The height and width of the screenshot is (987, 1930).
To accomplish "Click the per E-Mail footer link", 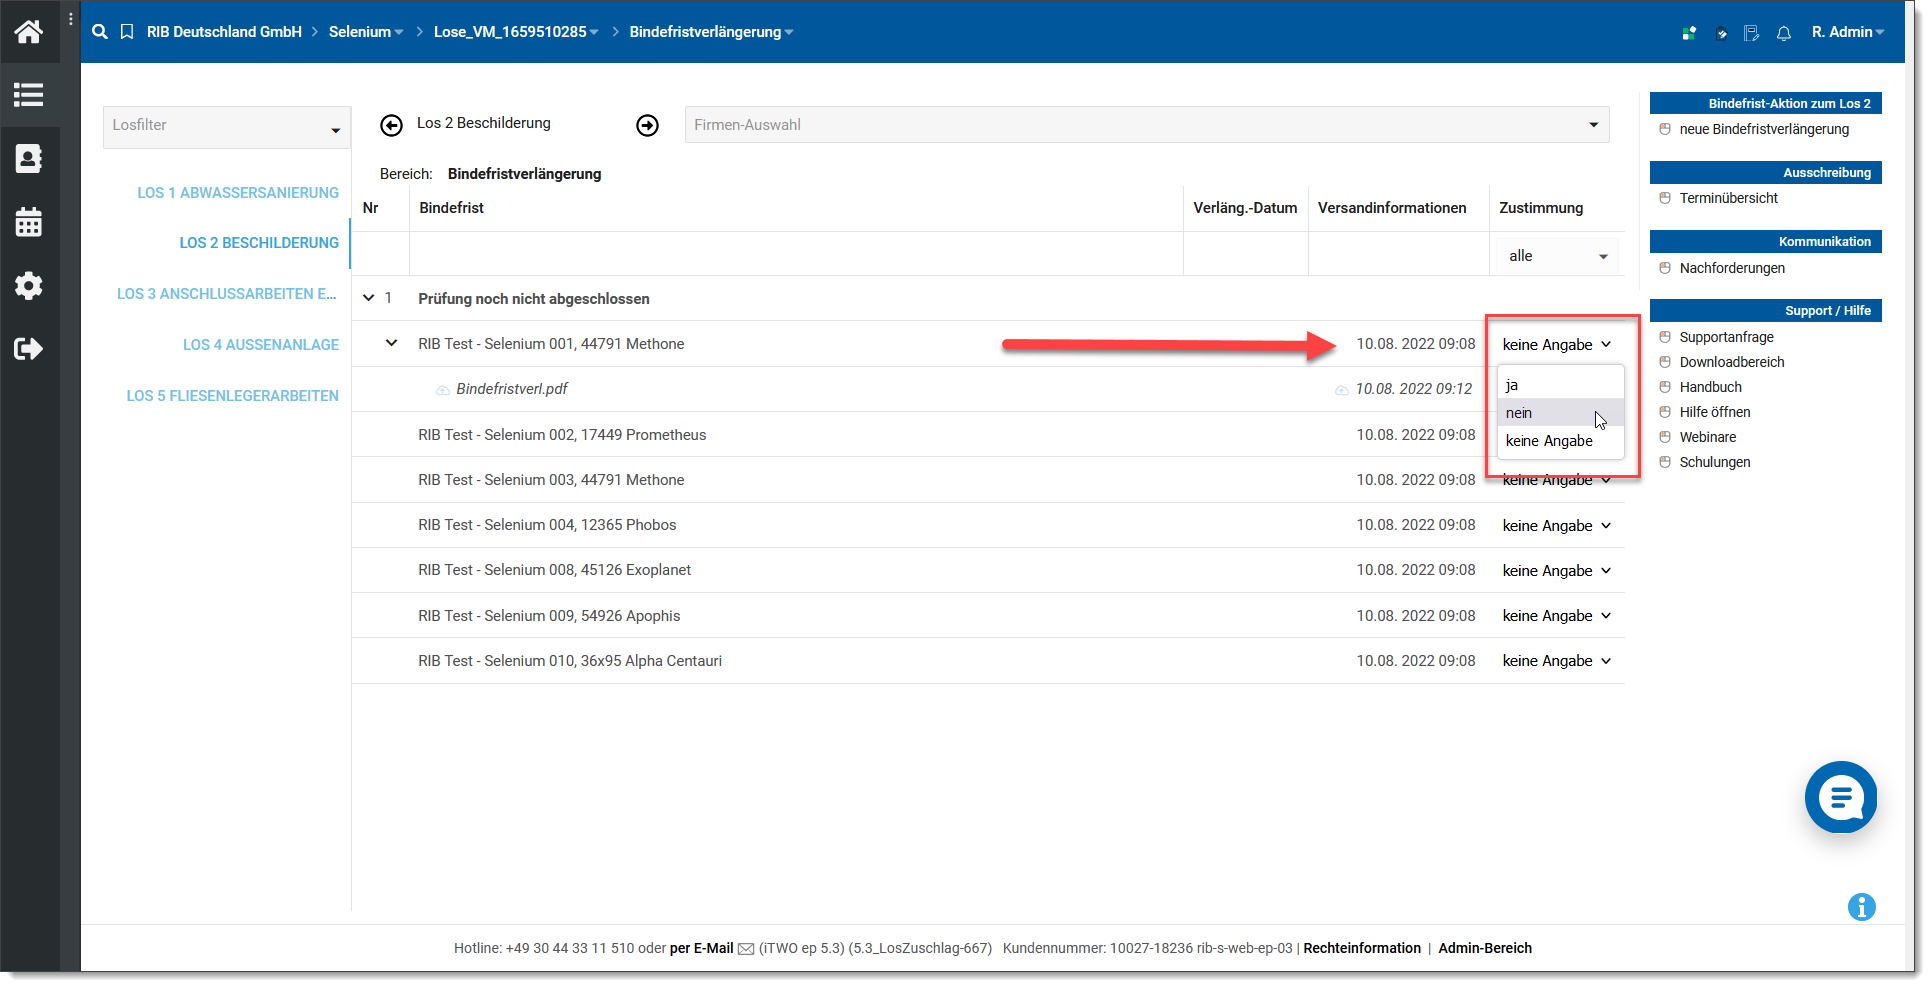I will (701, 949).
